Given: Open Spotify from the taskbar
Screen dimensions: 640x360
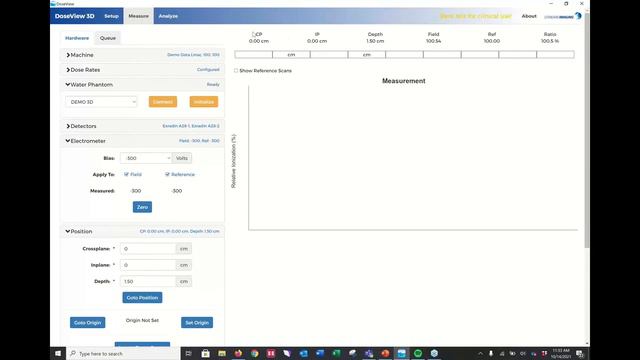Looking at the screenshot, I should (418, 353).
